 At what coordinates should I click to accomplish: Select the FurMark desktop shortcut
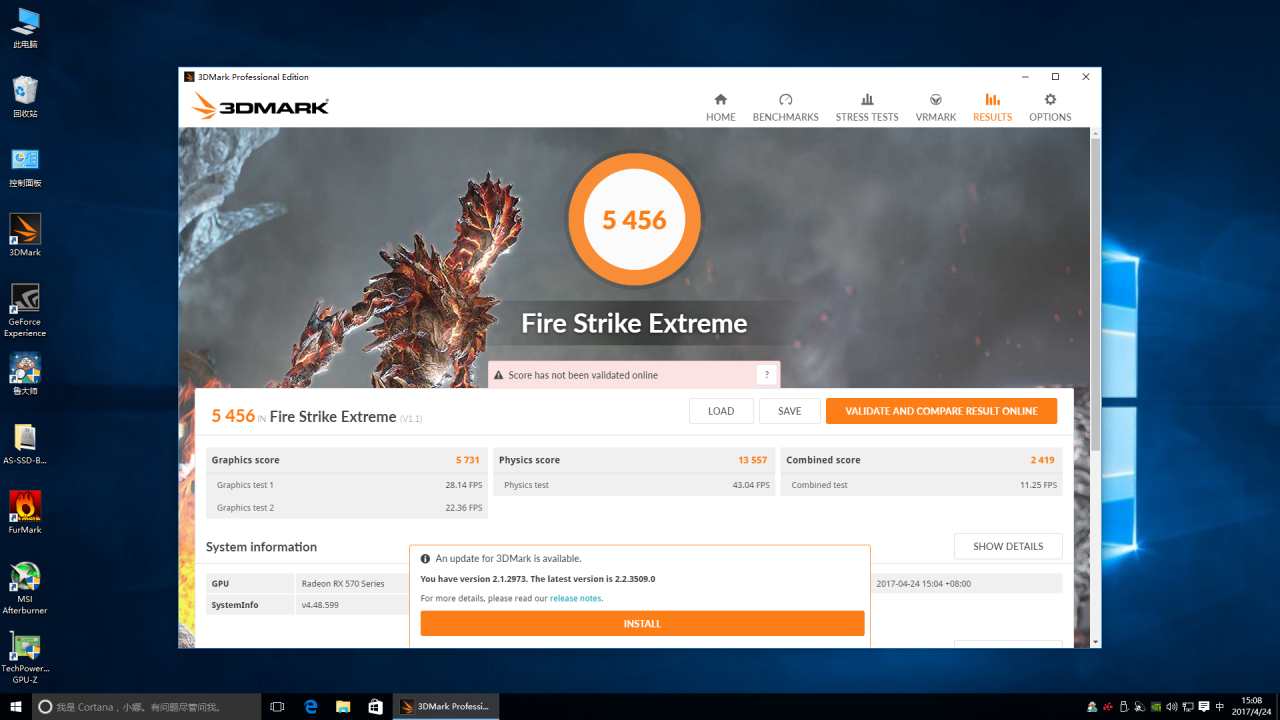(x=25, y=513)
